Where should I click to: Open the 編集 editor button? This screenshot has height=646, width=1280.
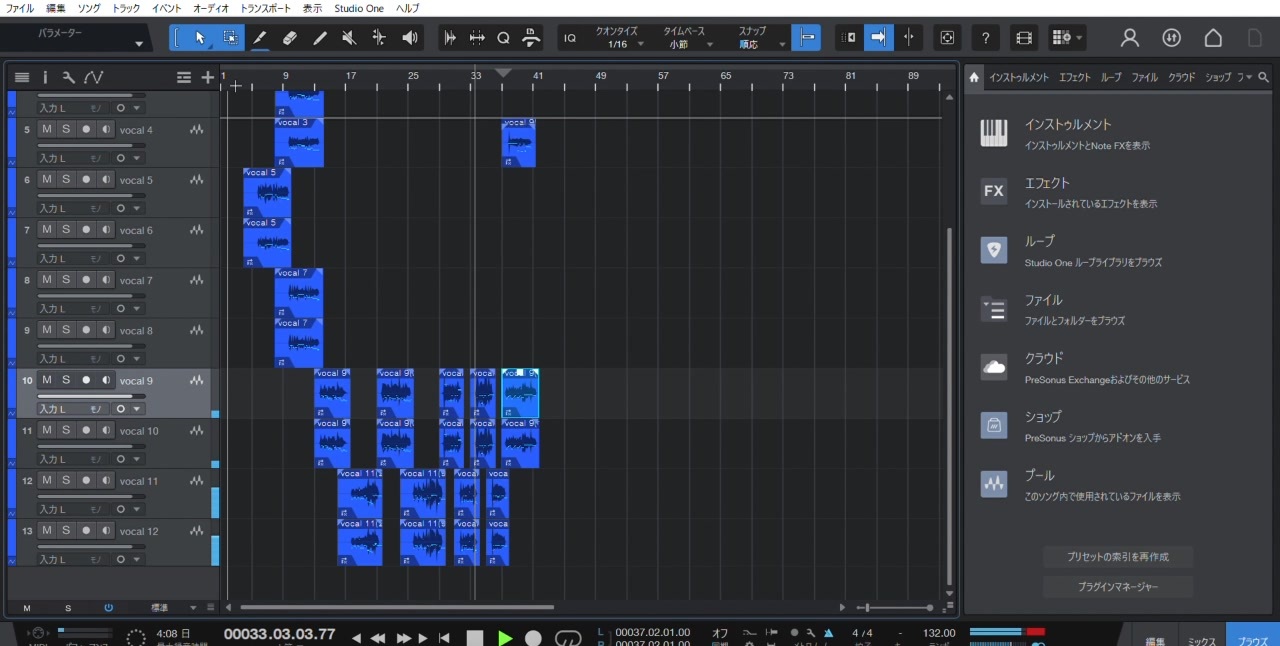1155,640
